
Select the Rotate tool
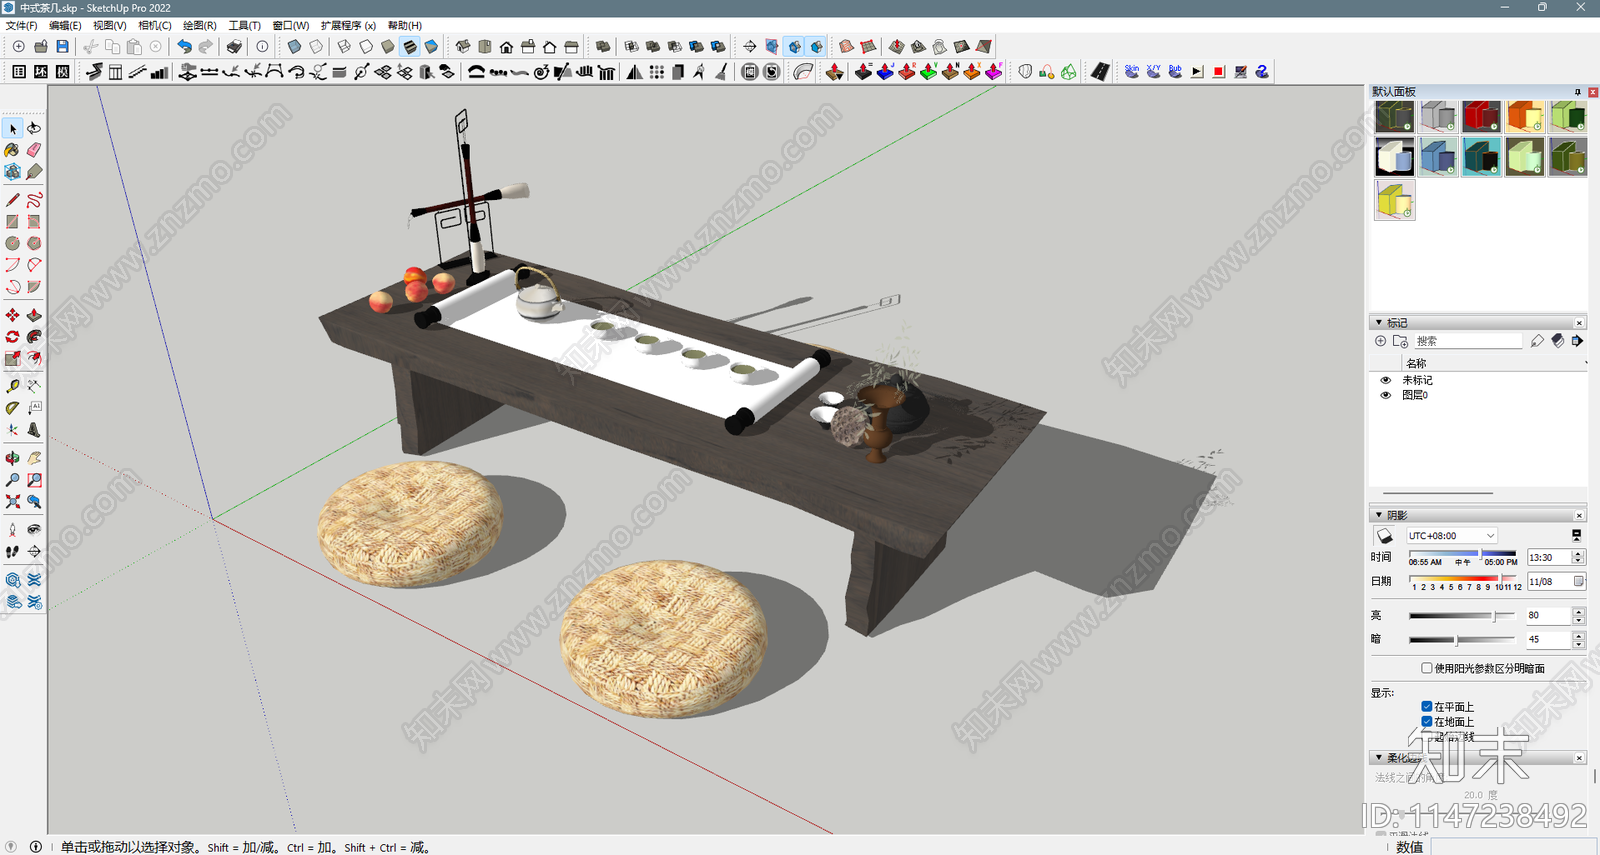(13, 337)
